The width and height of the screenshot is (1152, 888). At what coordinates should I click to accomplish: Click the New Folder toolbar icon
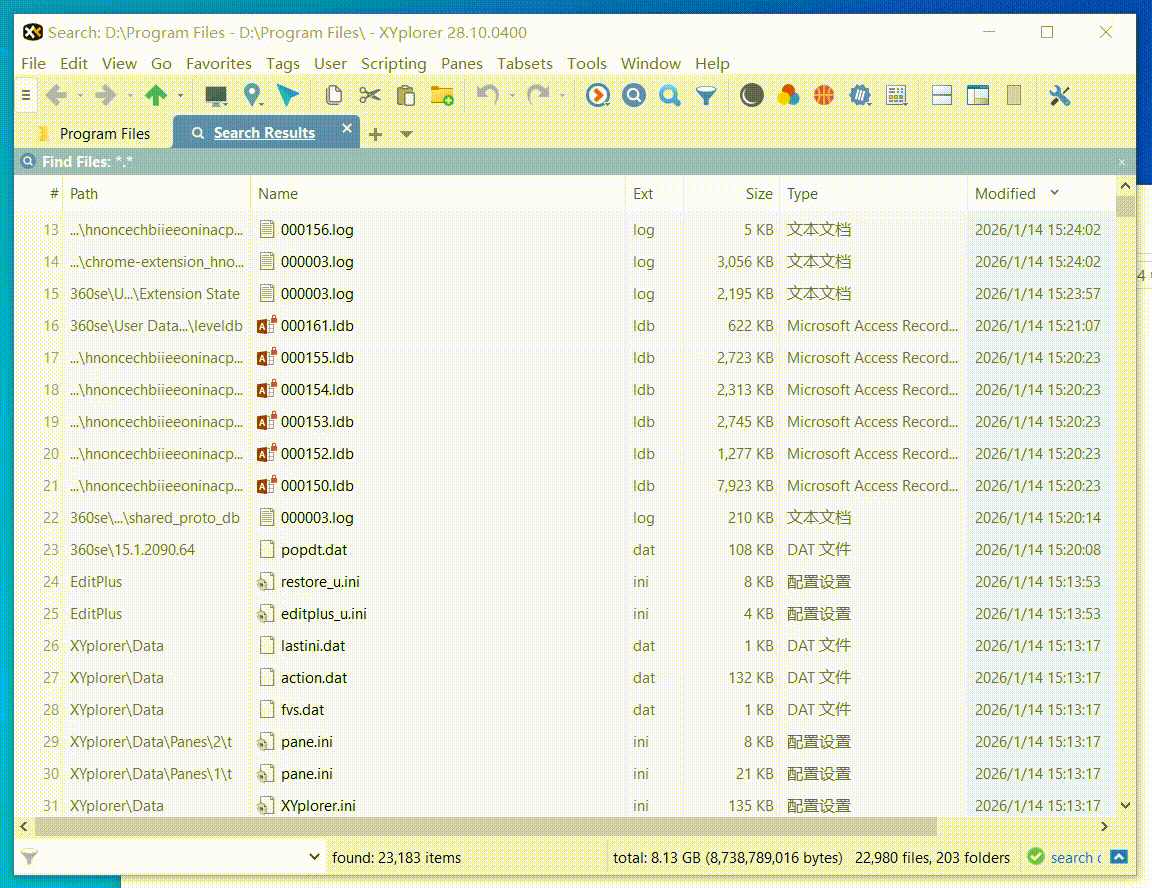pos(441,95)
